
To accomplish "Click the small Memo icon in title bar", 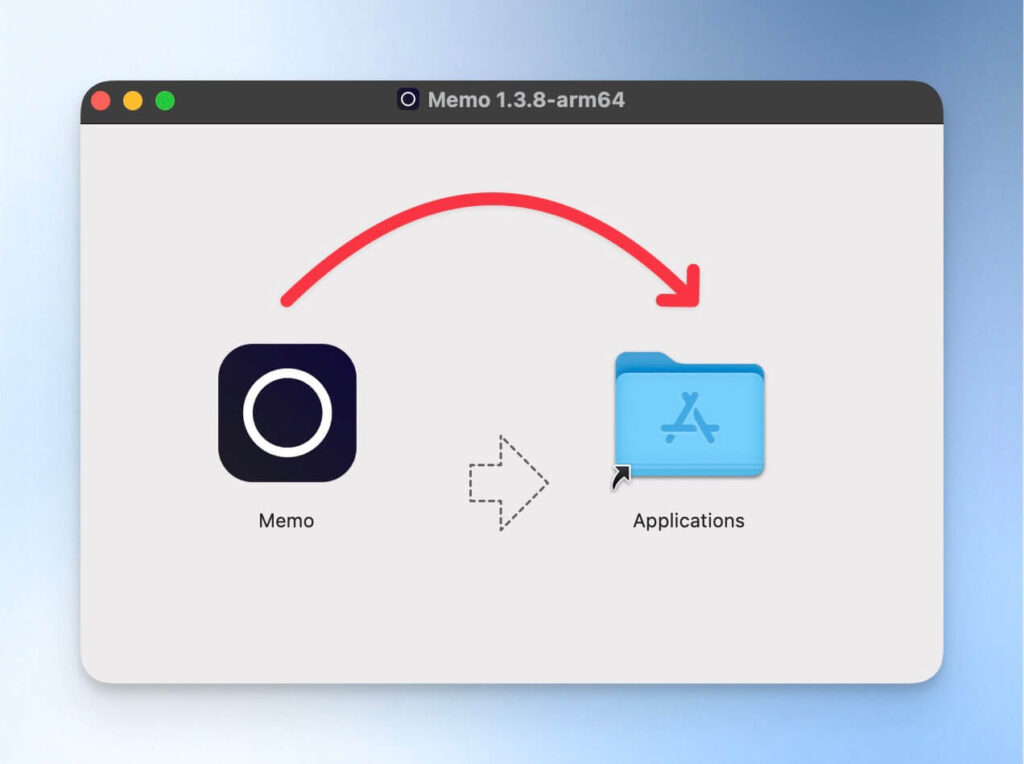I will [x=408, y=99].
